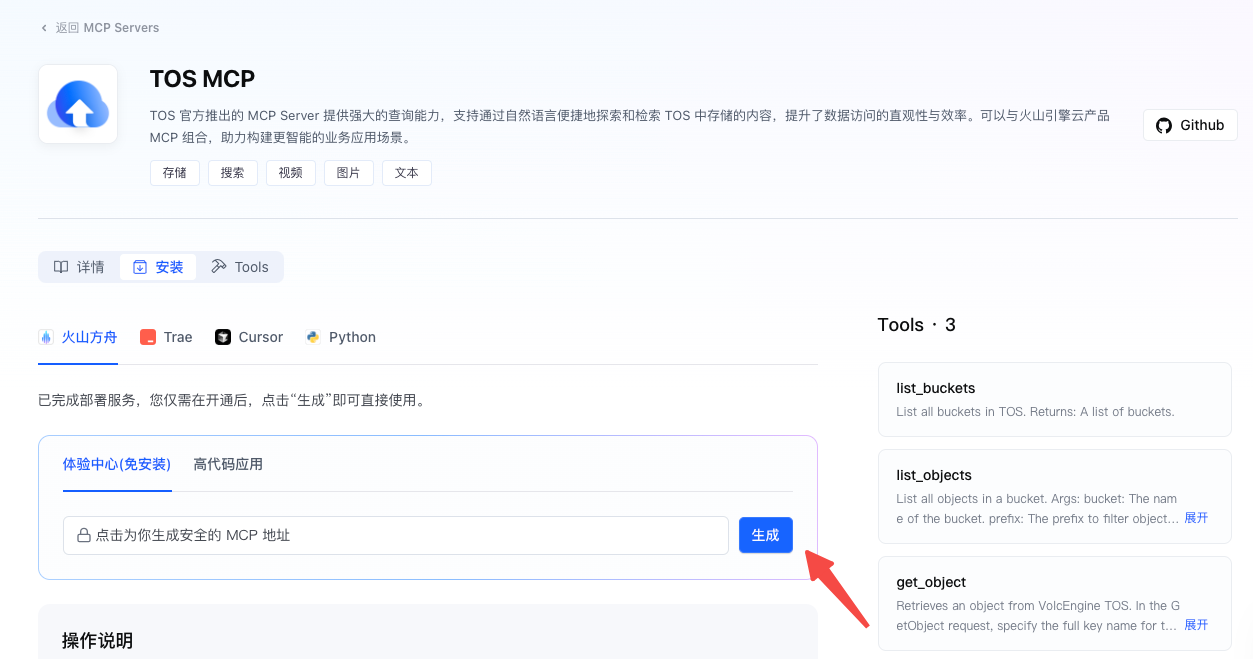The width and height of the screenshot is (1253, 659).
Task: Click the book icon beside 详情
Action: click(61, 267)
